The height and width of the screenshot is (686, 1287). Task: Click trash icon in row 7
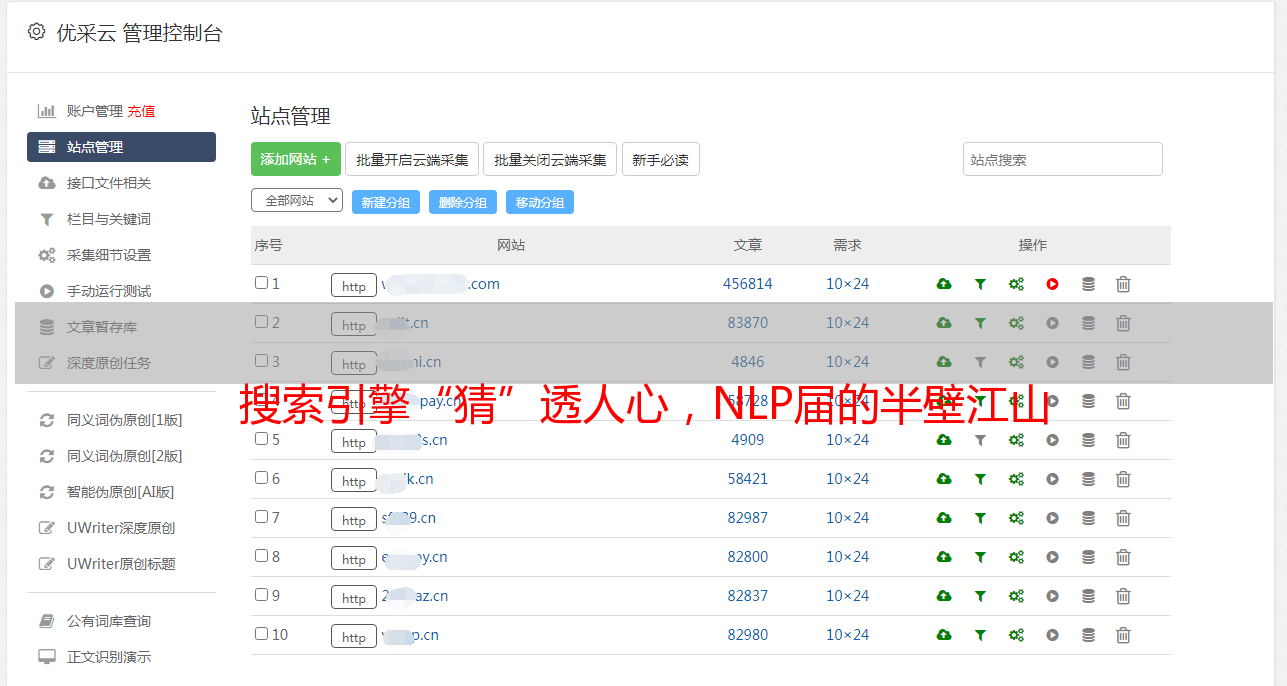[x=1123, y=518]
